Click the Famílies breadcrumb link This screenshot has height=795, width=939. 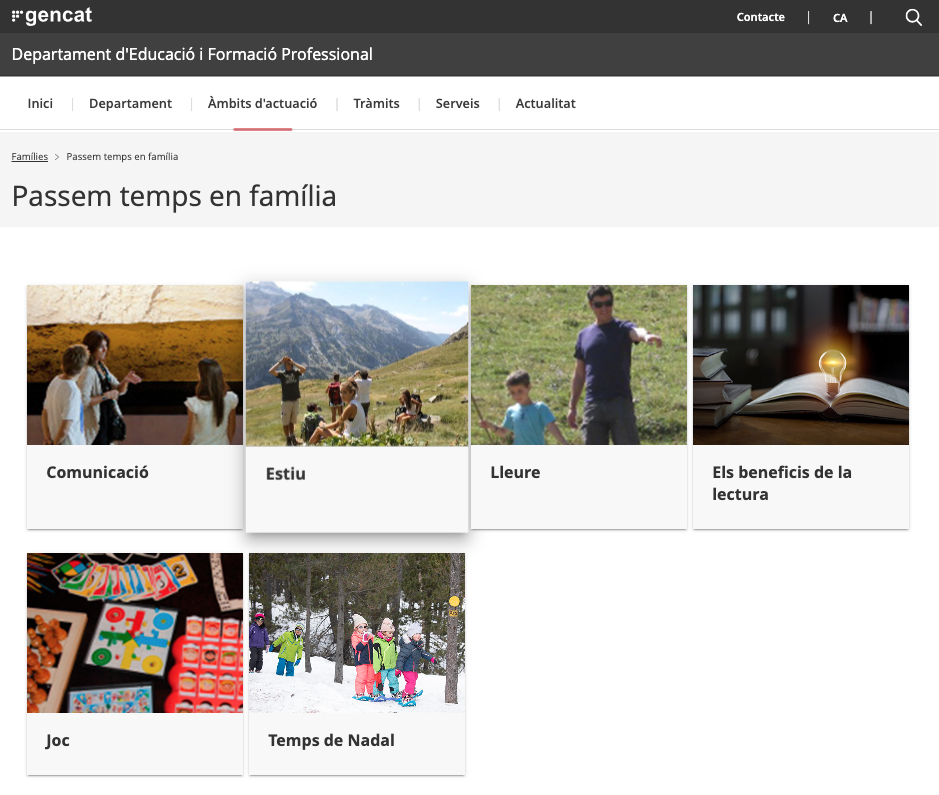click(29, 157)
